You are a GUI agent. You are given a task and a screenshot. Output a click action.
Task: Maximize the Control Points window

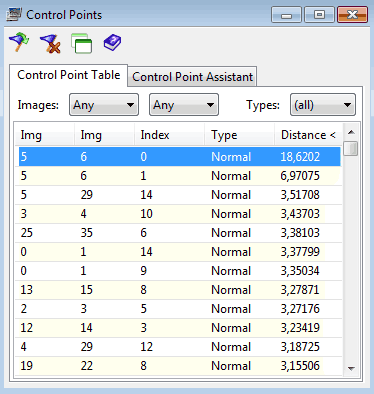(x=319, y=15)
